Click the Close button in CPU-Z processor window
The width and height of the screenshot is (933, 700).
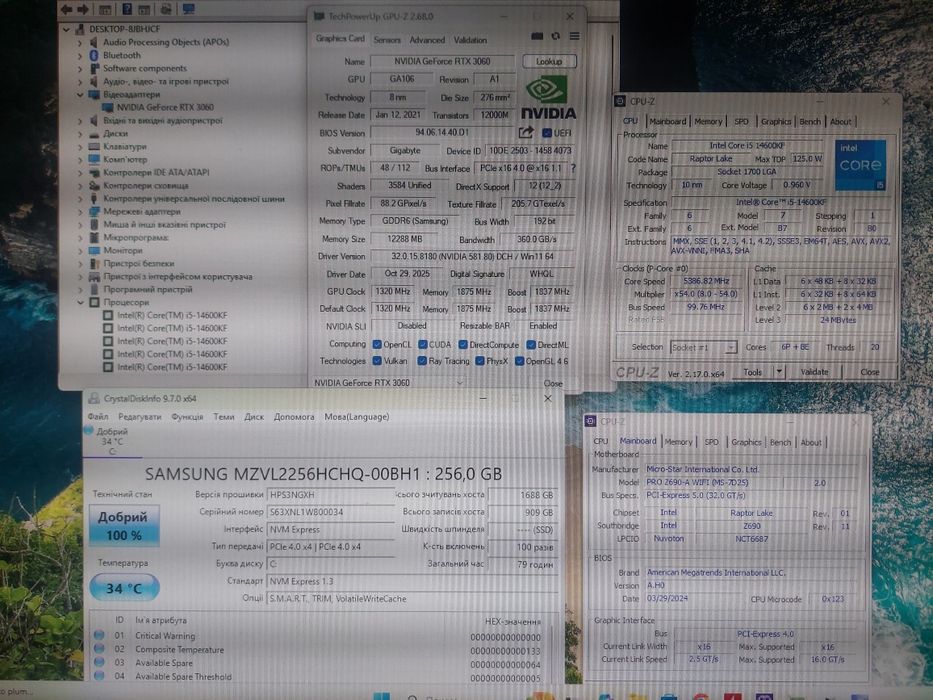tap(869, 371)
